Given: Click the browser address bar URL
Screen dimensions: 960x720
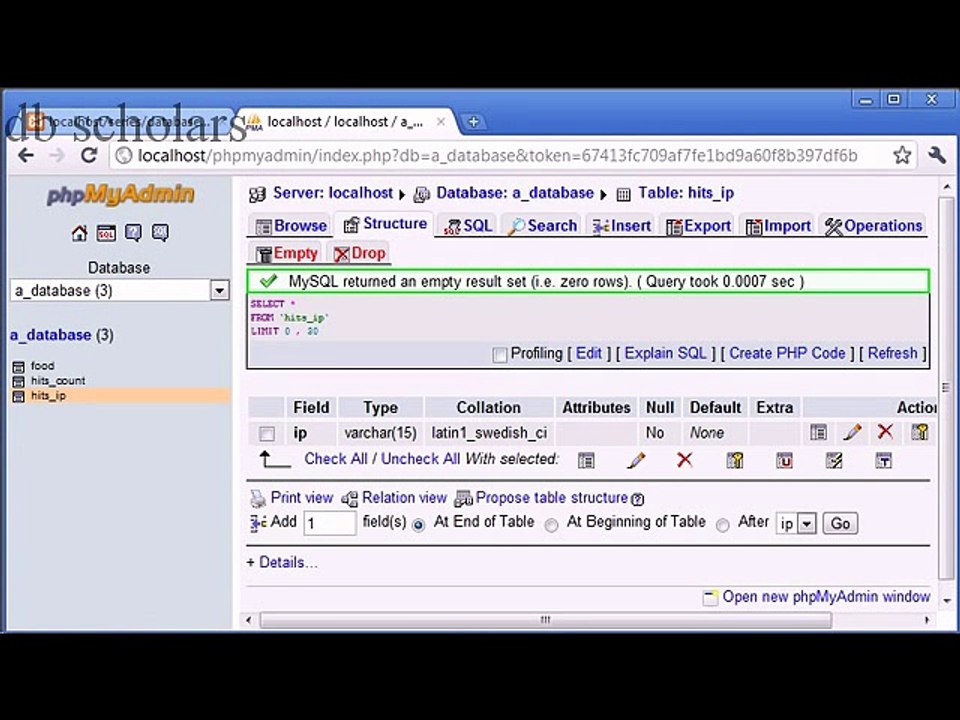Looking at the screenshot, I should click(497, 156).
